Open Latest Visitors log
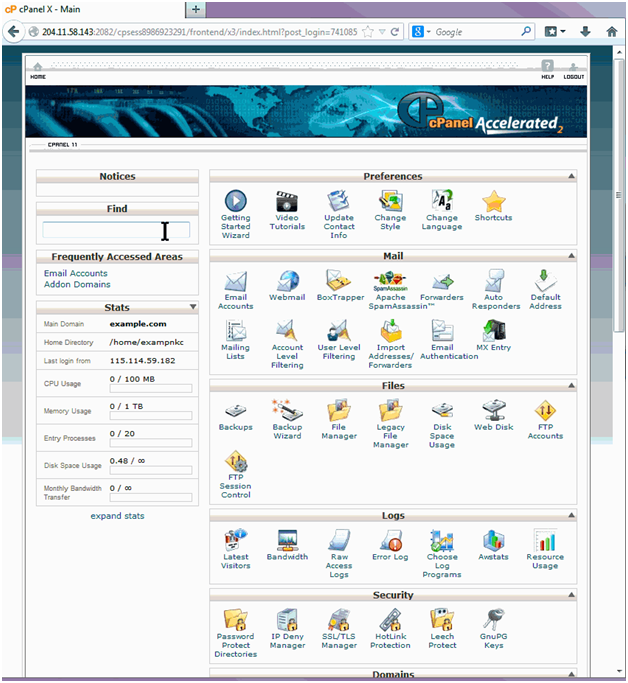Viewport: 628px width, 683px height. pos(236,549)
